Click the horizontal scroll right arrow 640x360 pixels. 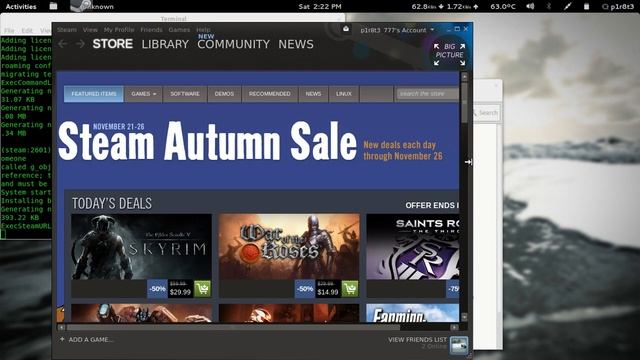point(454,327)
